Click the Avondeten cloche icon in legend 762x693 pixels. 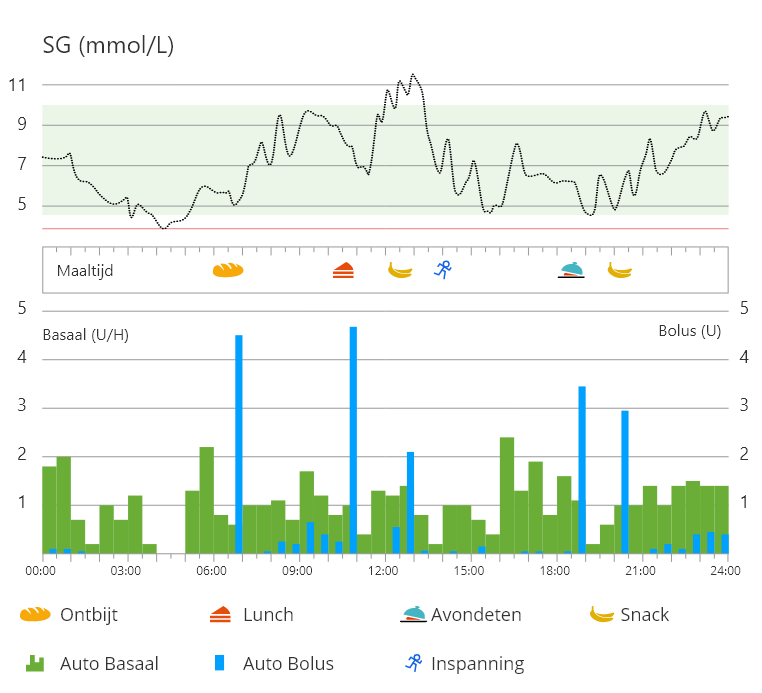point(412,614)
